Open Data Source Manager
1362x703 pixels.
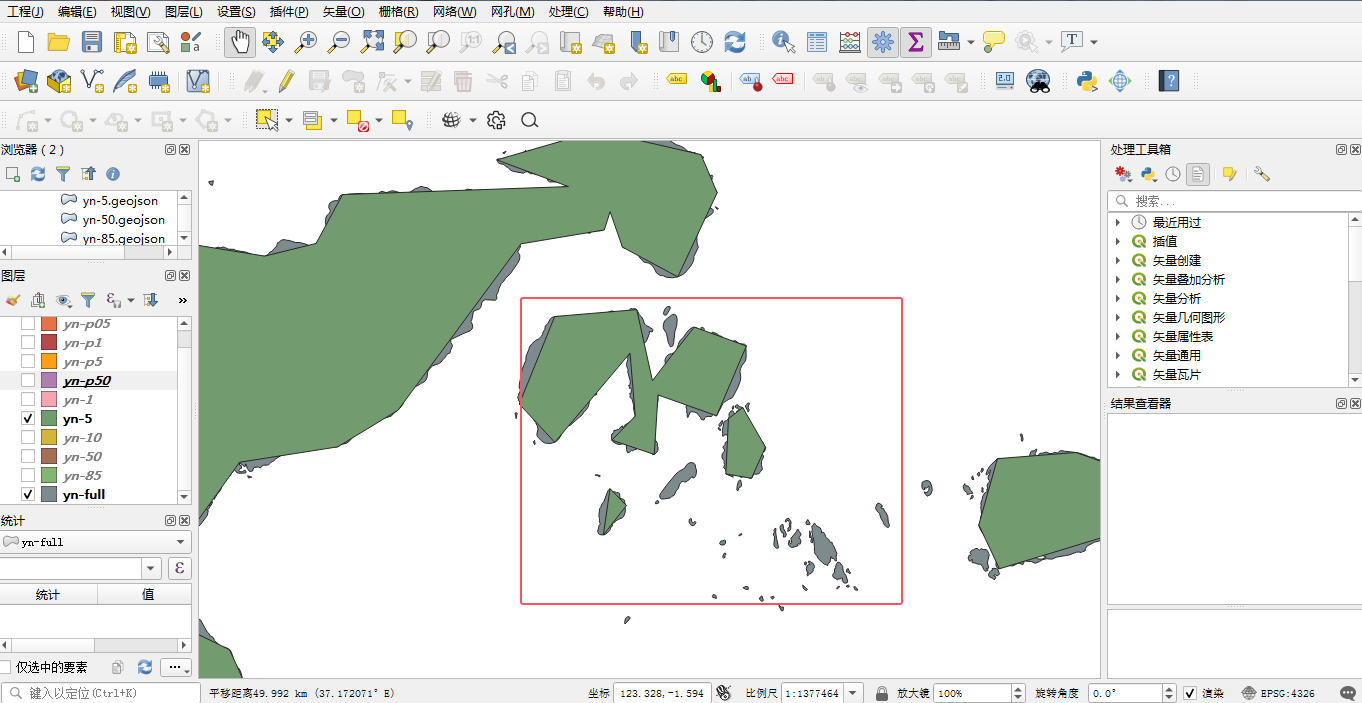[x=26, y=81]
